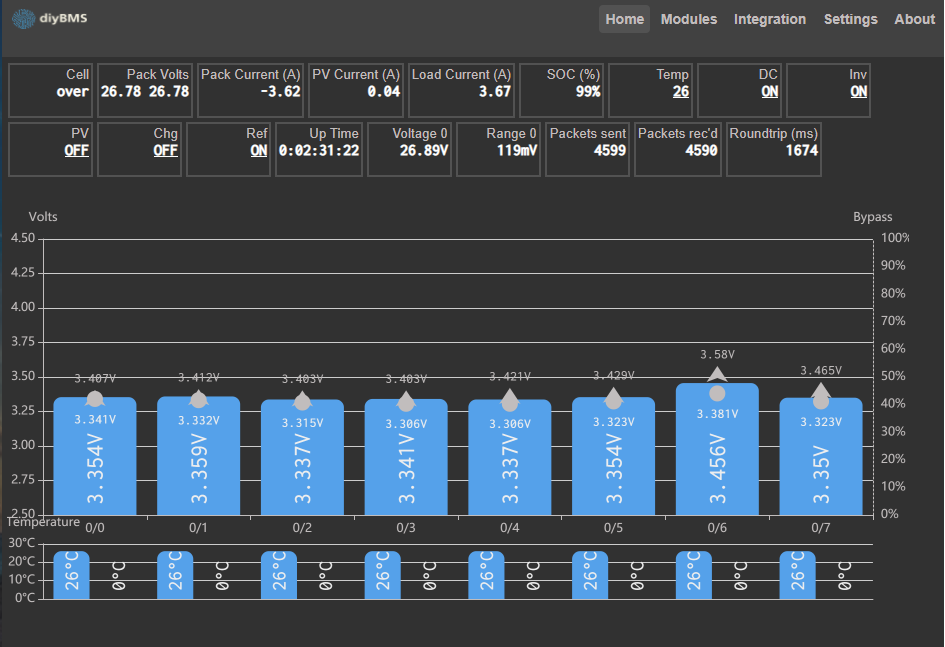Toggle the Inv ON state
The width and height of the screenshot is (945, 647).
point(859,92)
